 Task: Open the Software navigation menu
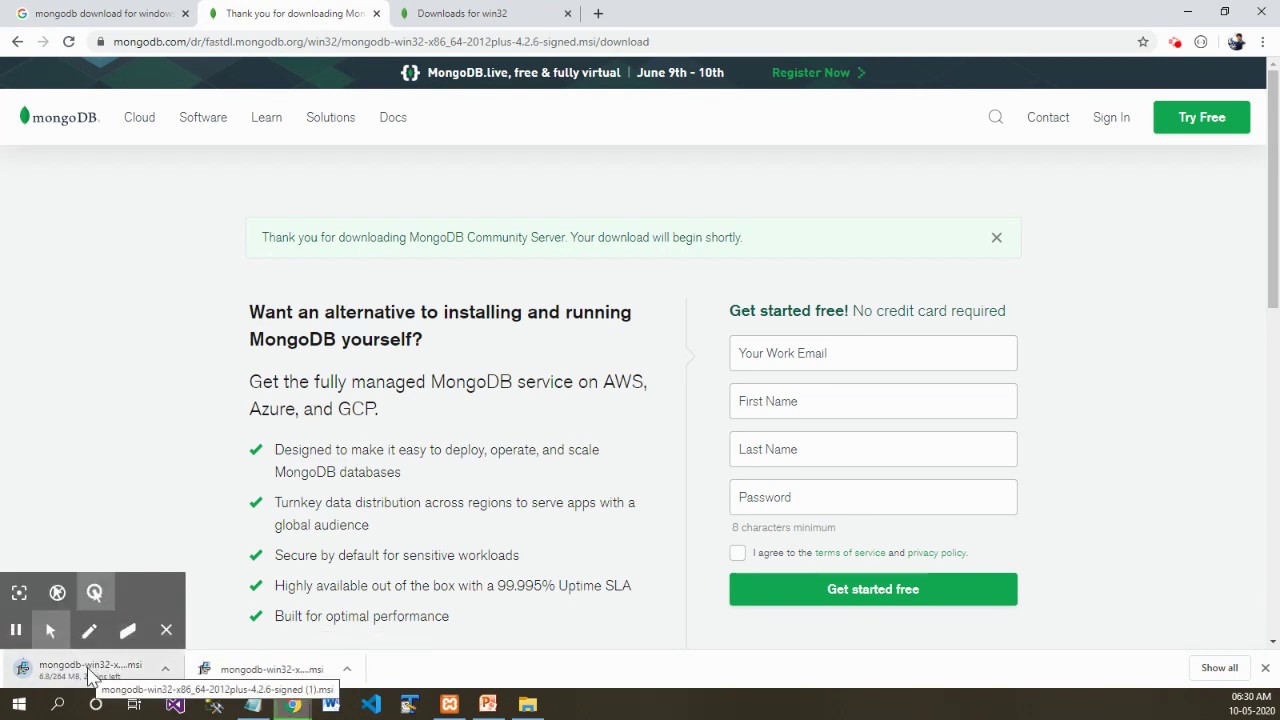(203, 117)
